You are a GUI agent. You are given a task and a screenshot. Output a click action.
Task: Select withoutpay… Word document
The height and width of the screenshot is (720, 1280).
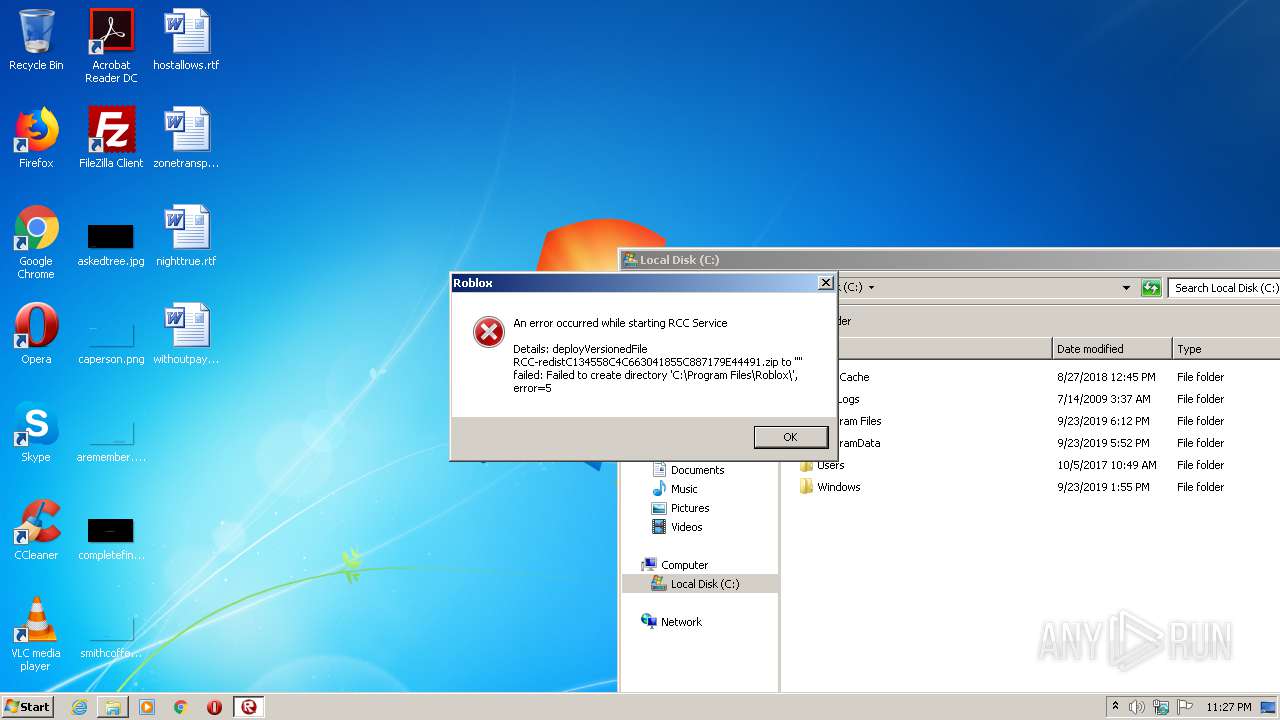pos(186,334)
